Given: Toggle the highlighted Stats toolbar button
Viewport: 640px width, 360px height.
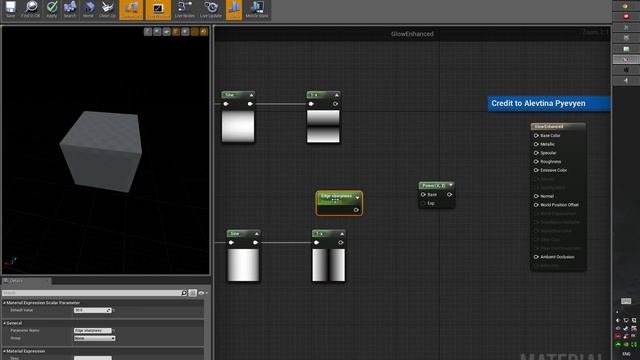Looking at the screenshot, I should point(234,9).
